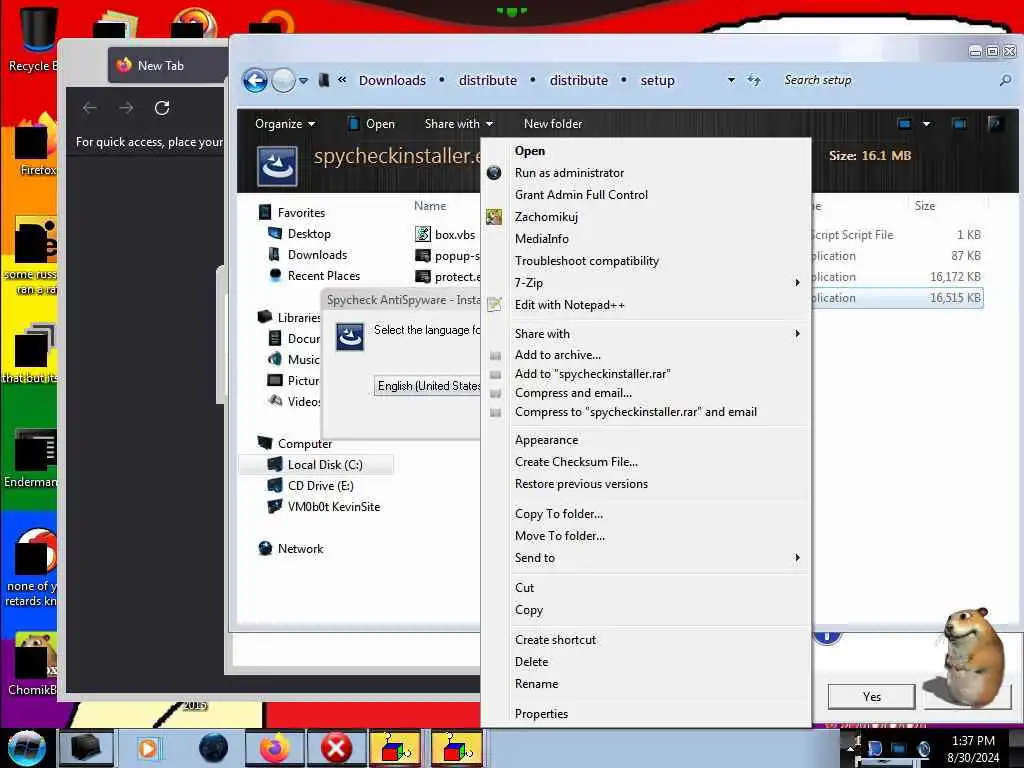Click the Open toolbar button
This screenshot has height=768, width=1024.
pos(372,123)
